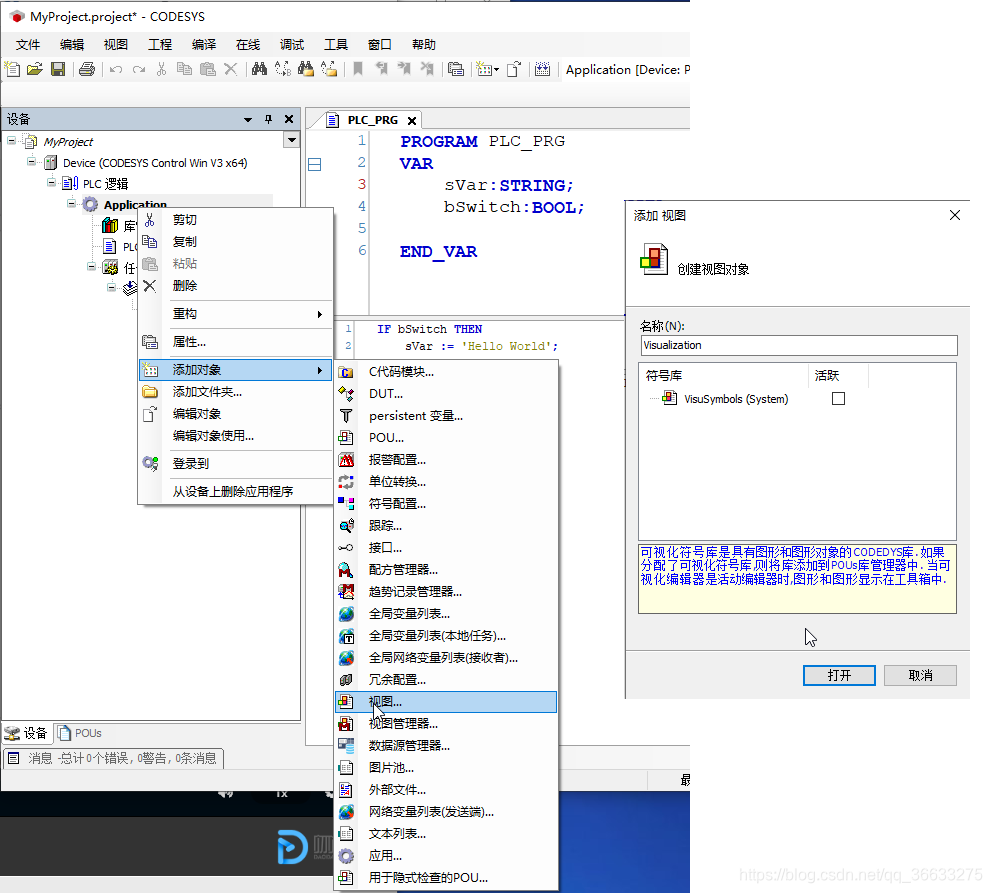Close the PLC_PRG editor tab
This screenshot has height=893, width=992.
pos(412,120)
